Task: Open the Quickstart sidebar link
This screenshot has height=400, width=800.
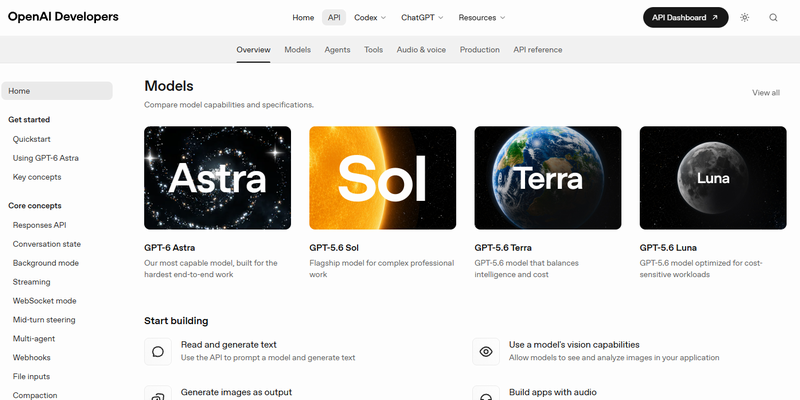Action: pyautogui.click(x=32, y=139)
